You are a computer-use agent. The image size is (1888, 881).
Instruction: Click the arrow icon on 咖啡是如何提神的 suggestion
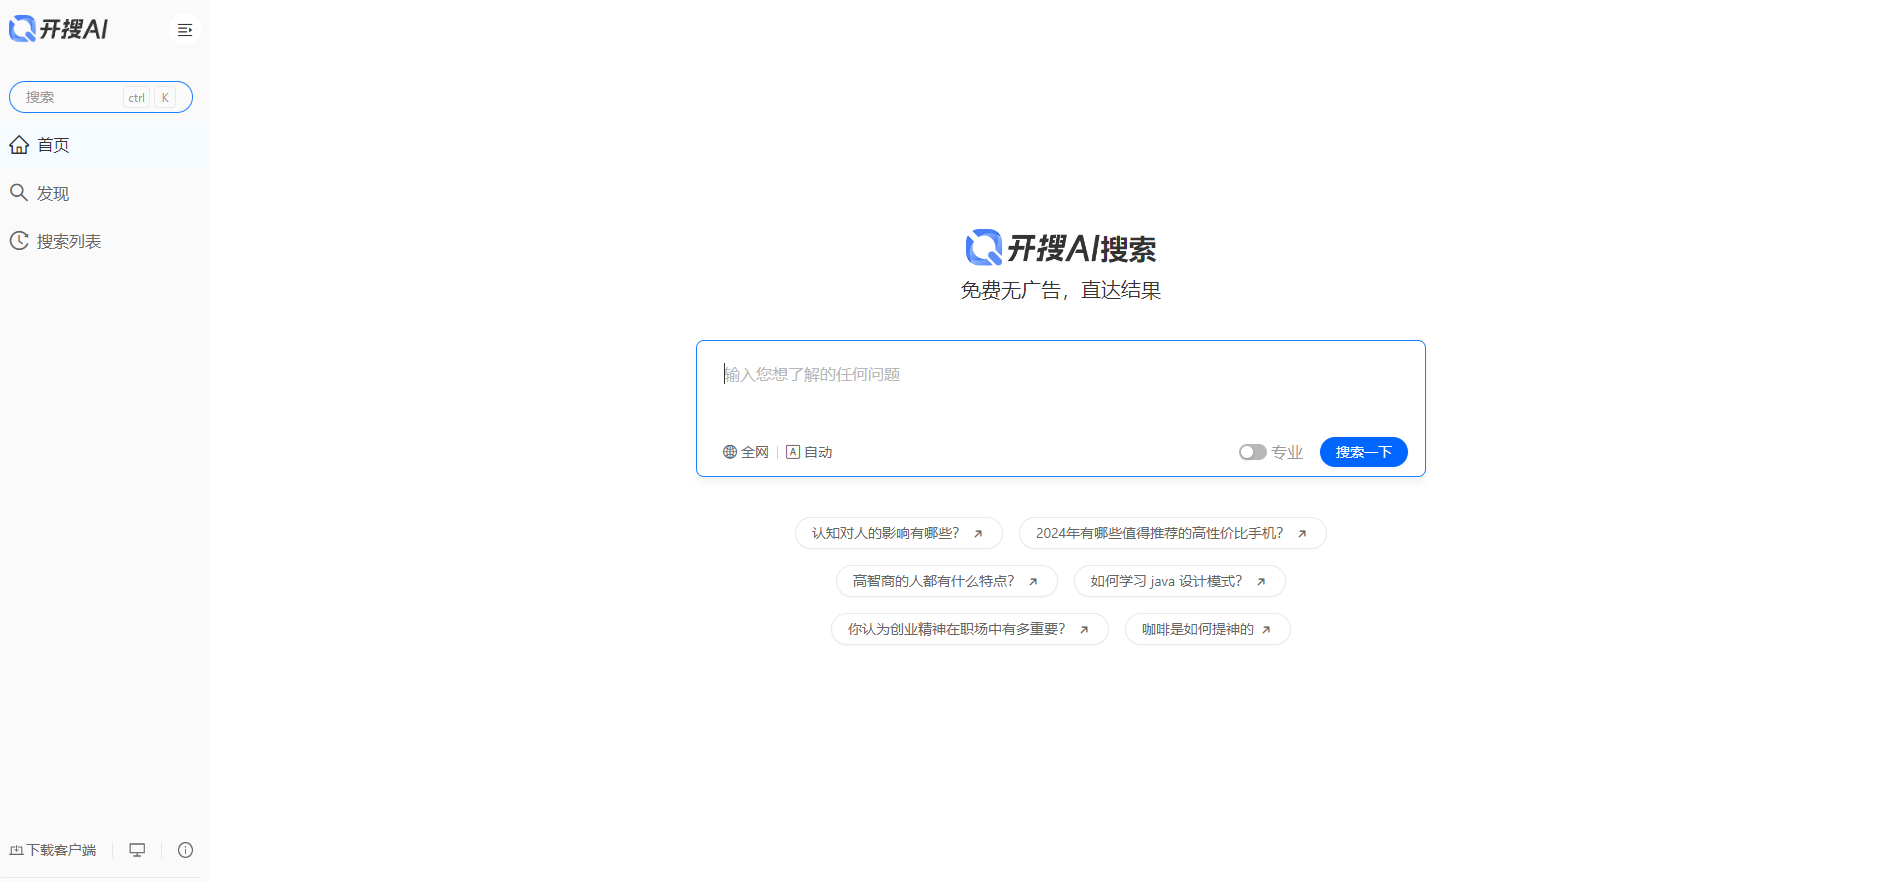click(x=1266, y=630)
